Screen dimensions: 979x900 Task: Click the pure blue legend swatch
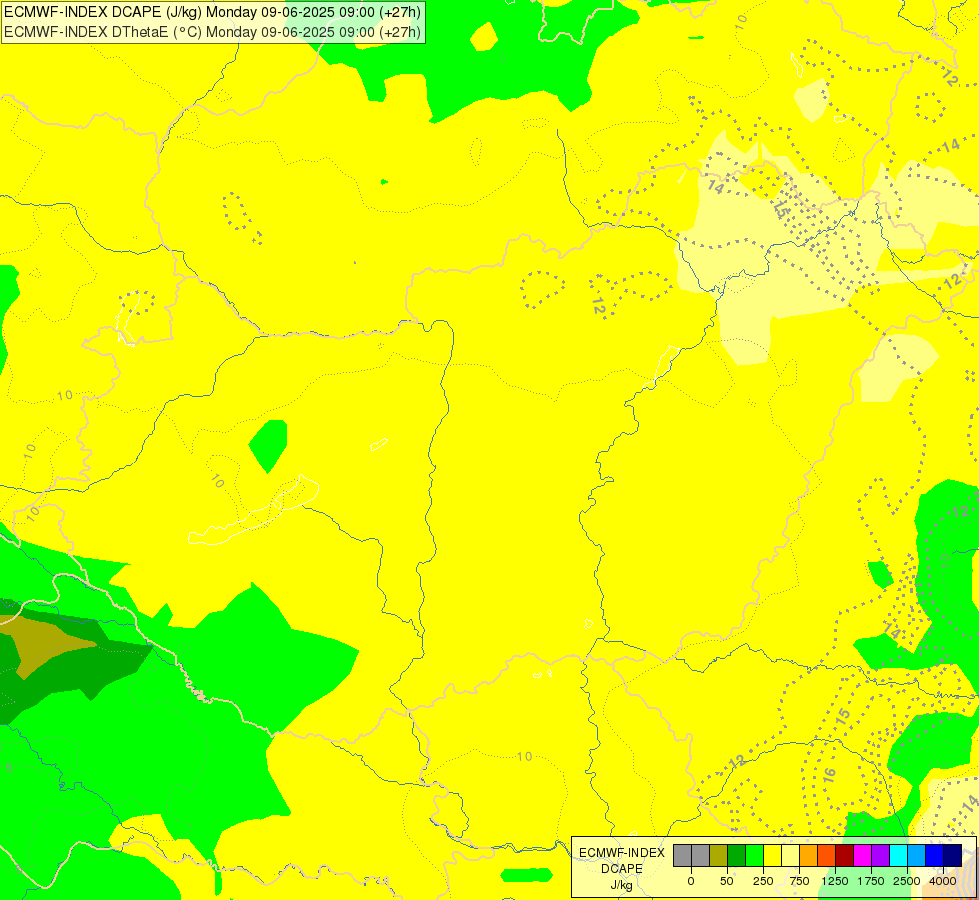[x=935, y=855]
